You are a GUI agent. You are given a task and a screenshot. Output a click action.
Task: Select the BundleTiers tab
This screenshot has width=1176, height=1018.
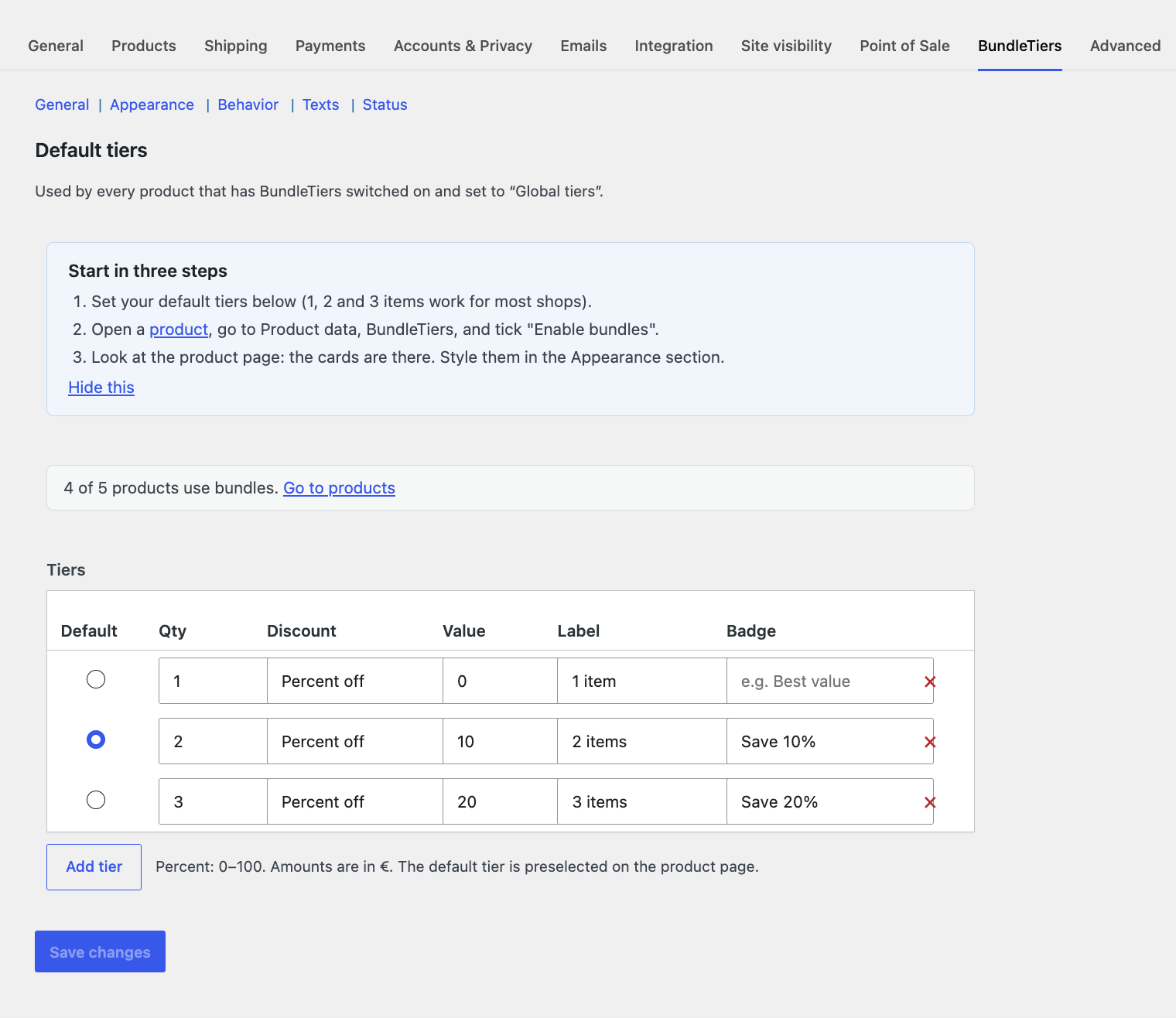point(1019,46)
